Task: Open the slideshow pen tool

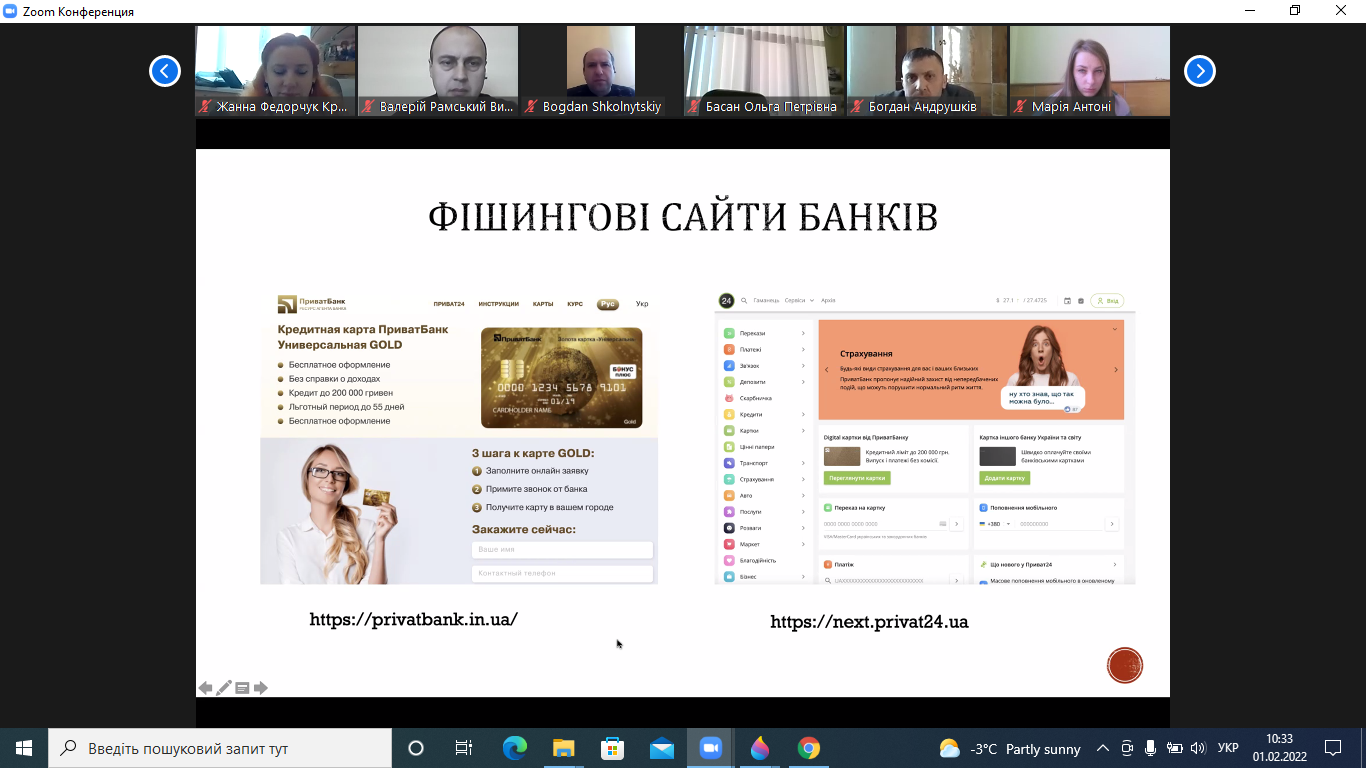Action: pos(224,688)
